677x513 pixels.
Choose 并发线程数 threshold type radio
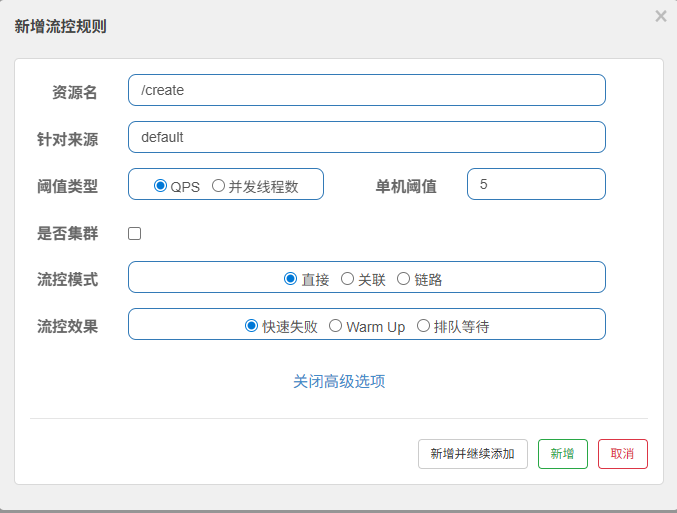(218, 186)
